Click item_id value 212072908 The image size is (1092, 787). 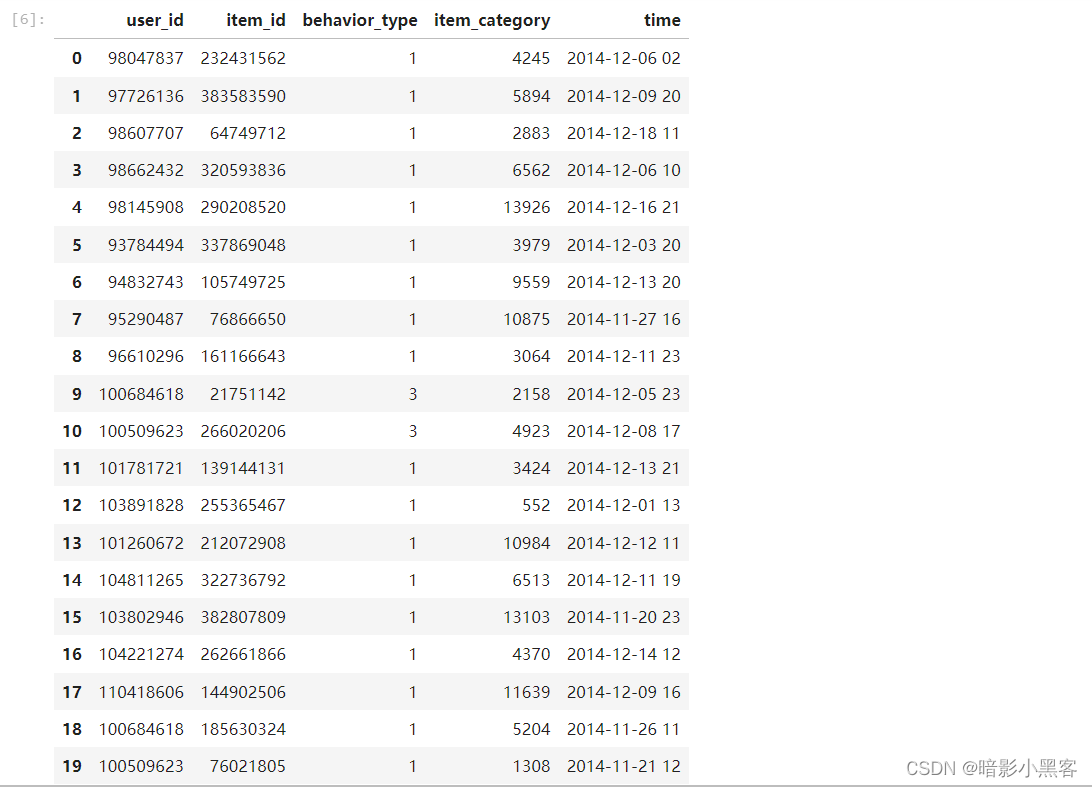pyautogui.click(x=243, y=543)
